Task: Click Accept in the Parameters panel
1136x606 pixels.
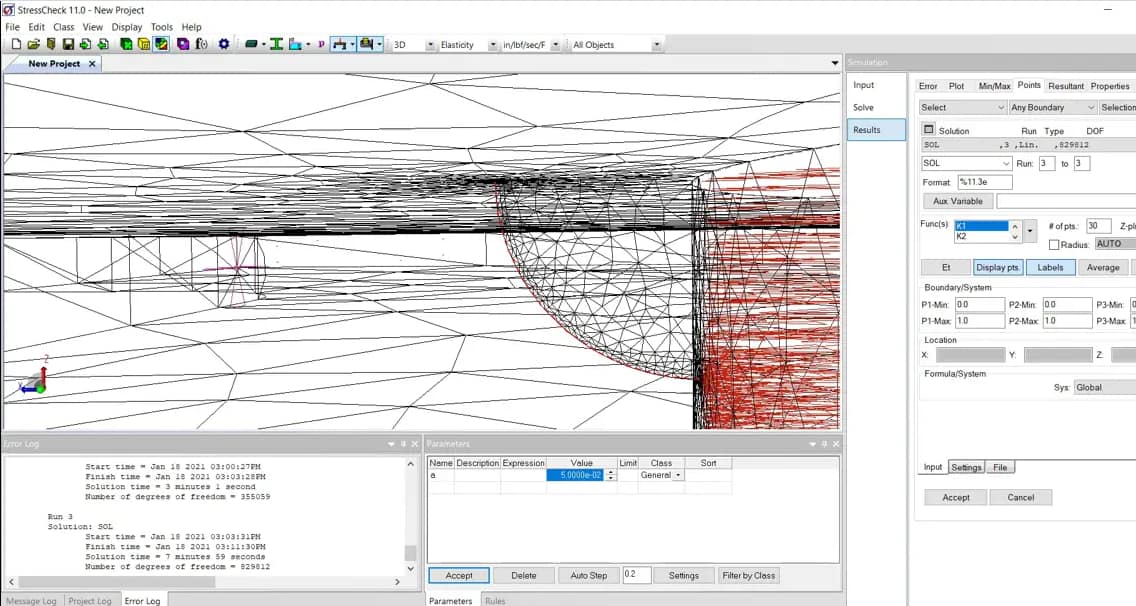Action: click(x=458, y=575)
